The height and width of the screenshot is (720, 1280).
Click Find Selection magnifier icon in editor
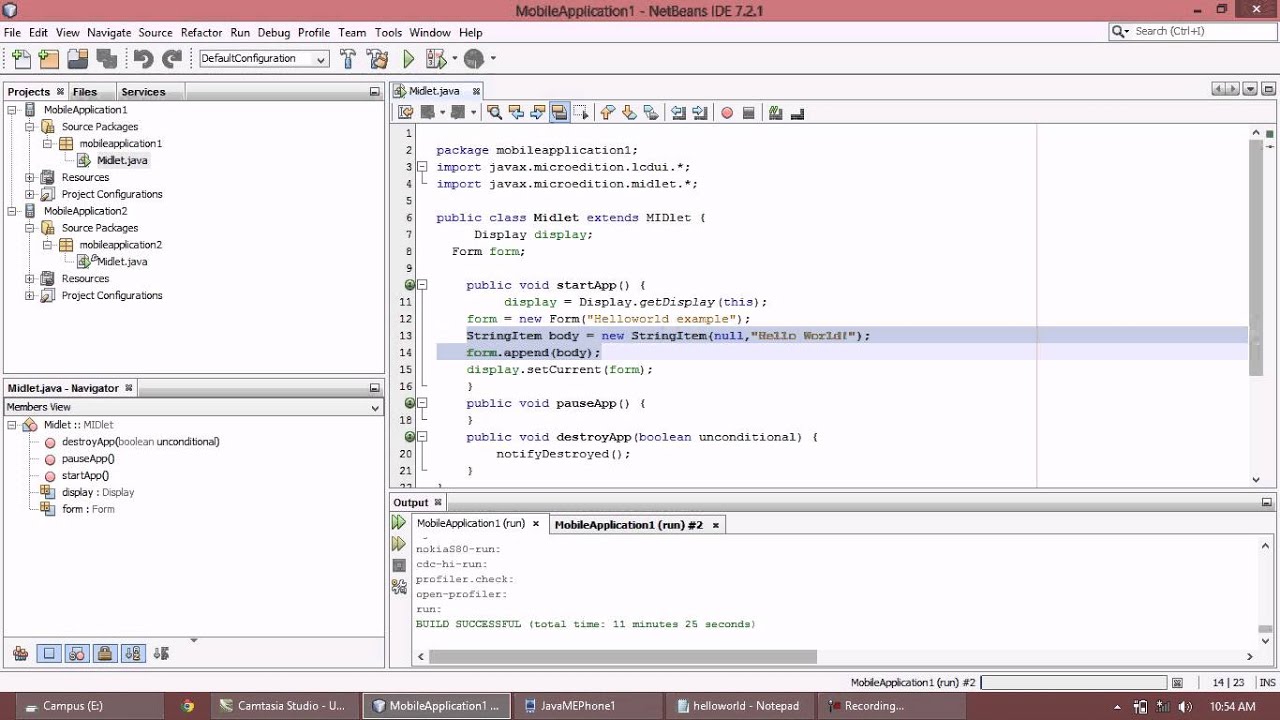click(x=494, y=113)
